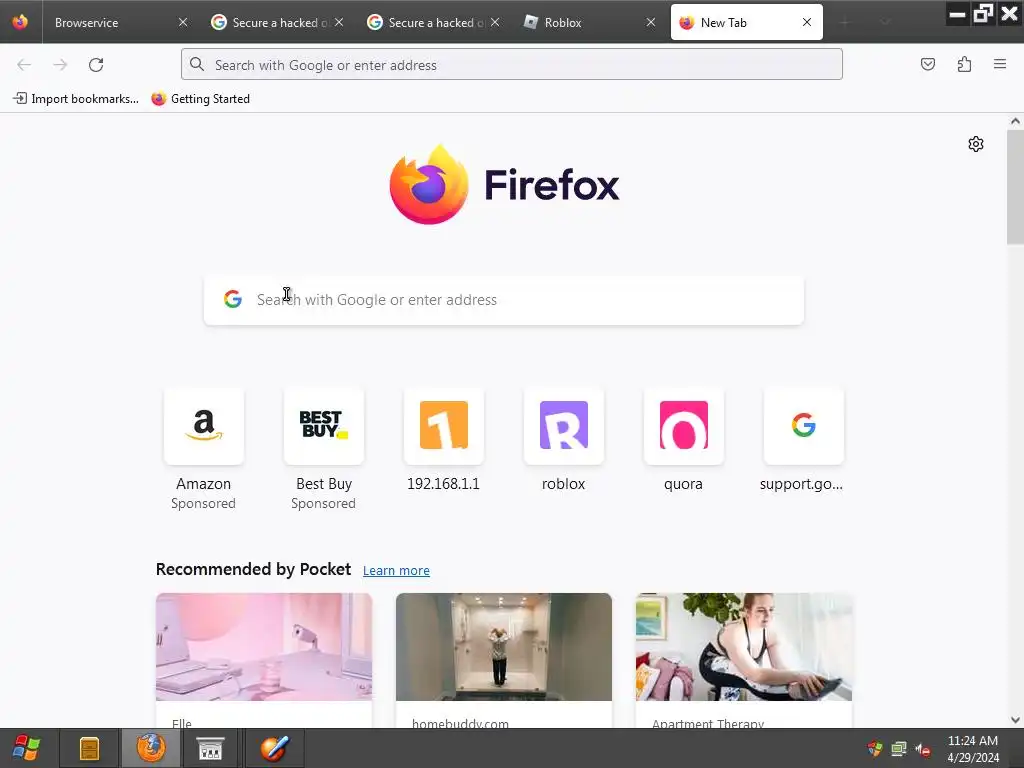Click Learn more next to Recommended by Pocket
Screen dimensions: 1024x768
click(396, 571)
